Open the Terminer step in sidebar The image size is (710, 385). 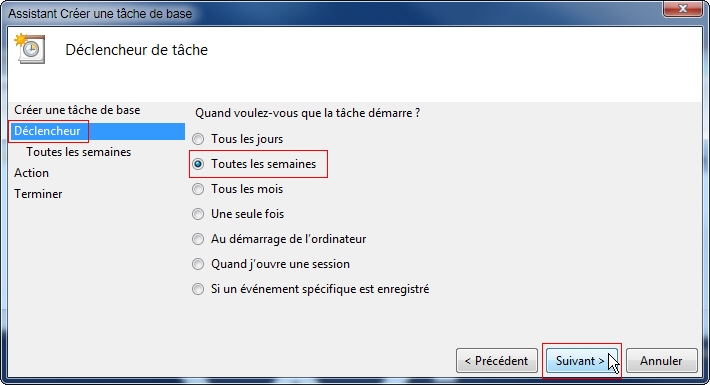point(38,194)
